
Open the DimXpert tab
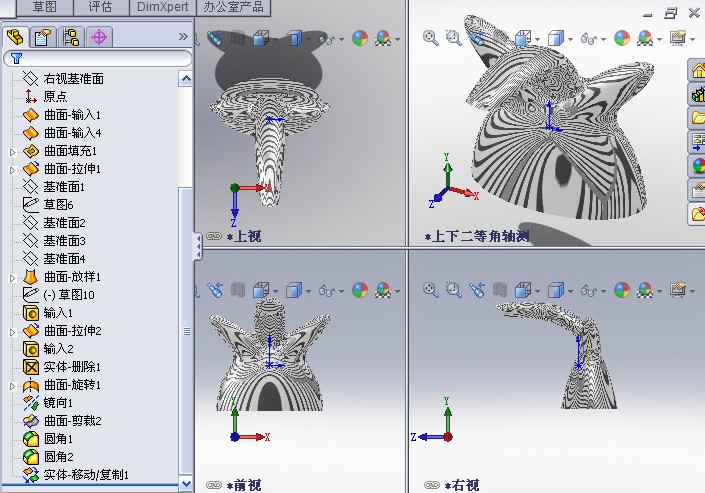click(x=163, y=7)
